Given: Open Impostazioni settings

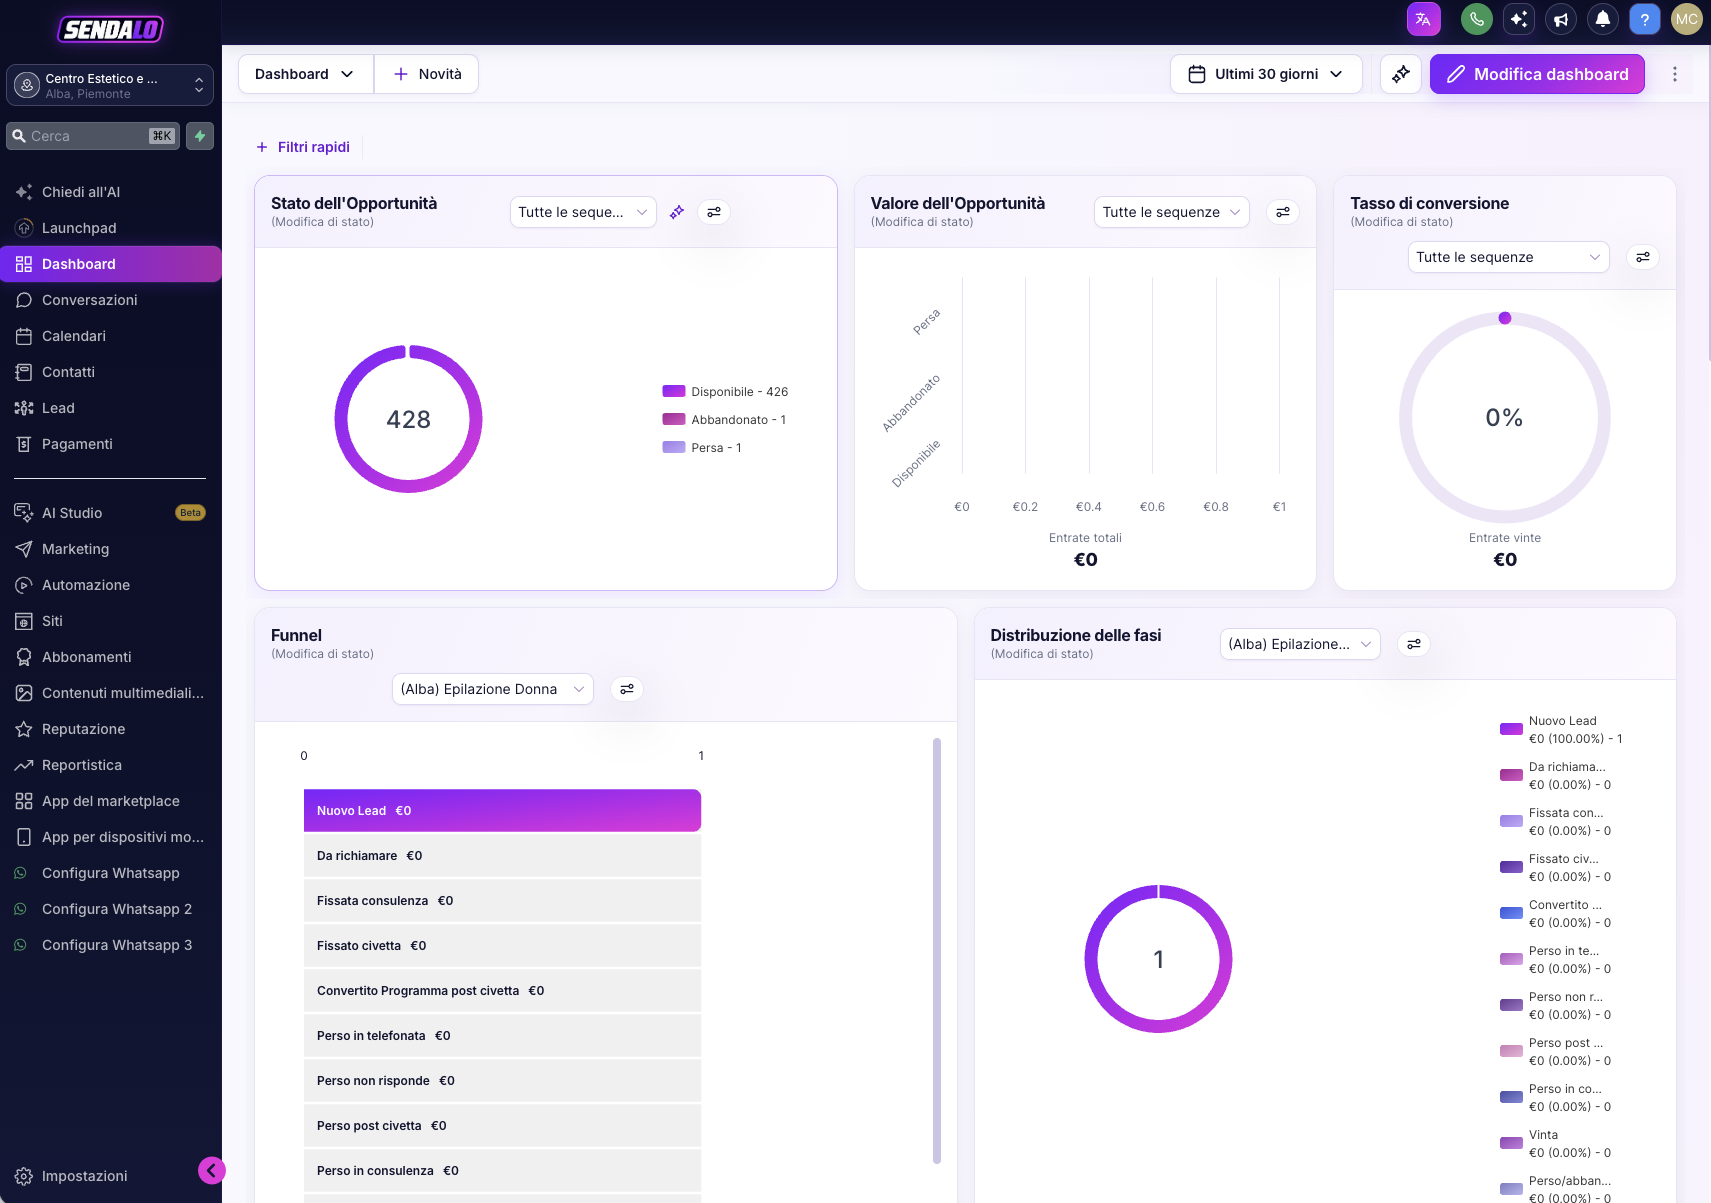Looking at the screenshot, I should point(85,1176).
